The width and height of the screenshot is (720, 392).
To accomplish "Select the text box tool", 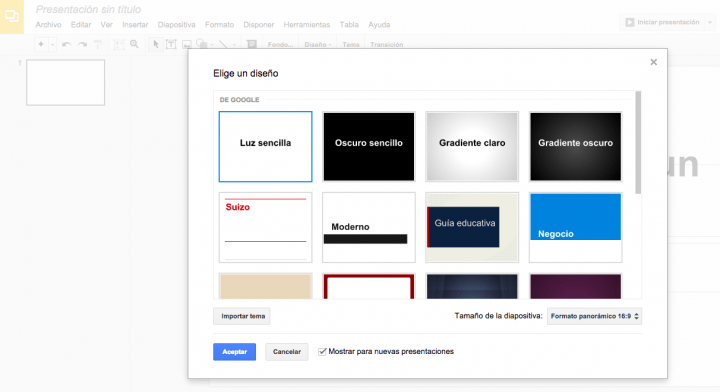I will pyautogui.click(x=171, y=45).
